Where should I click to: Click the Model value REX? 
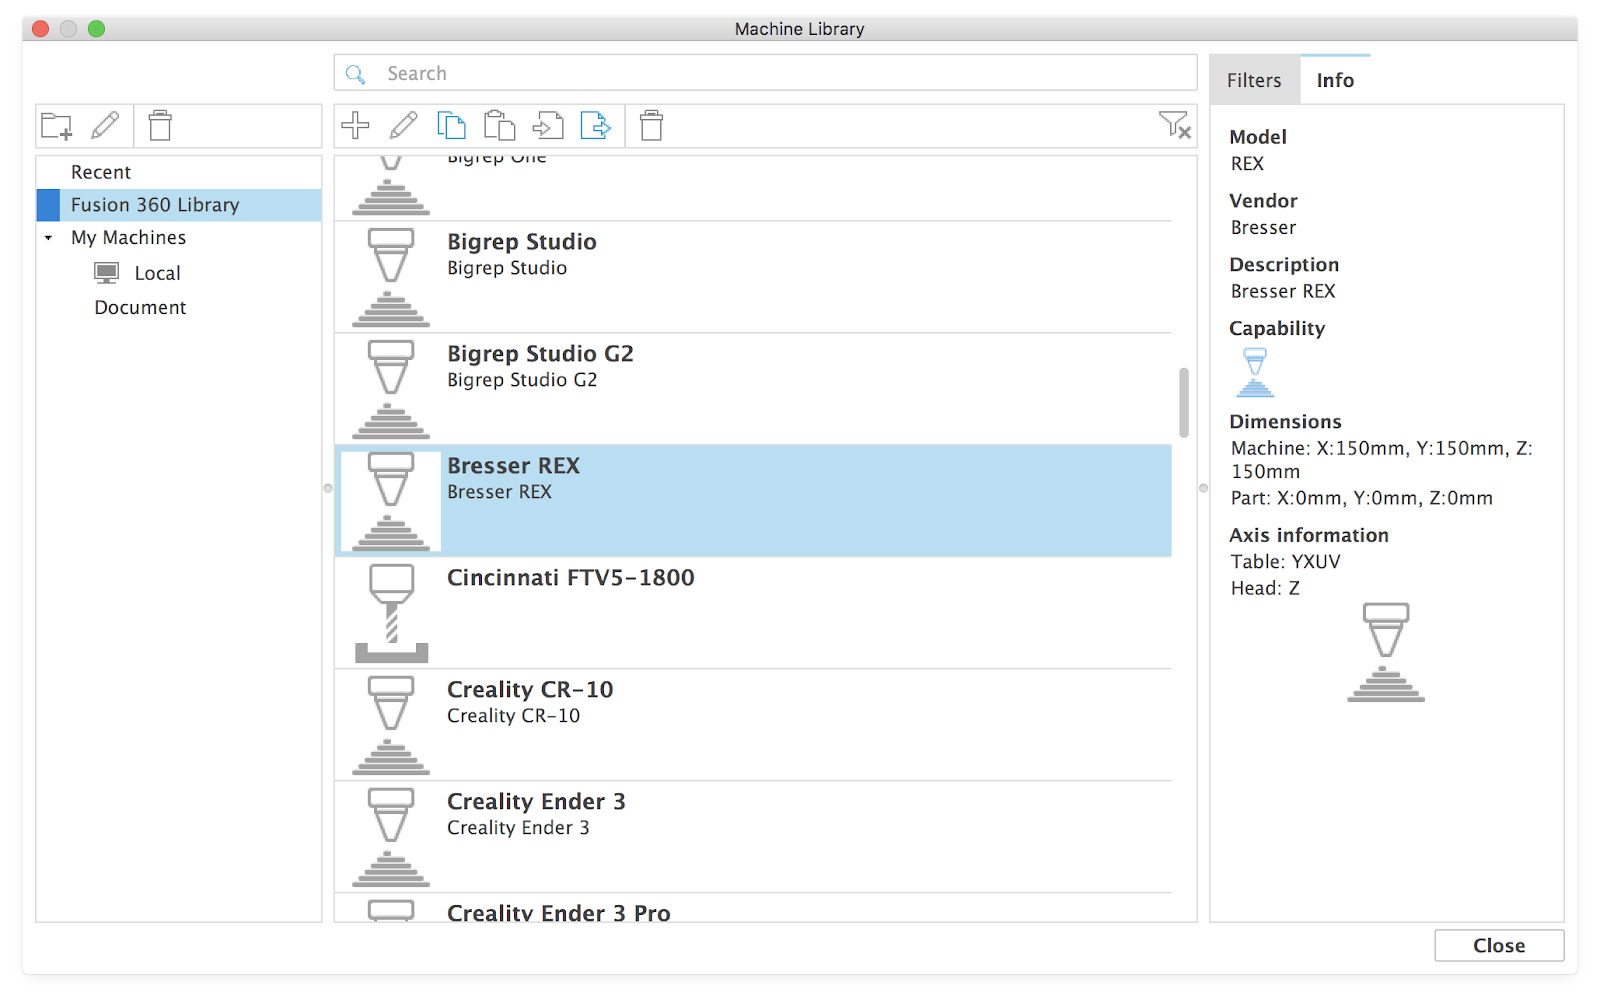tap(1247, 164)
